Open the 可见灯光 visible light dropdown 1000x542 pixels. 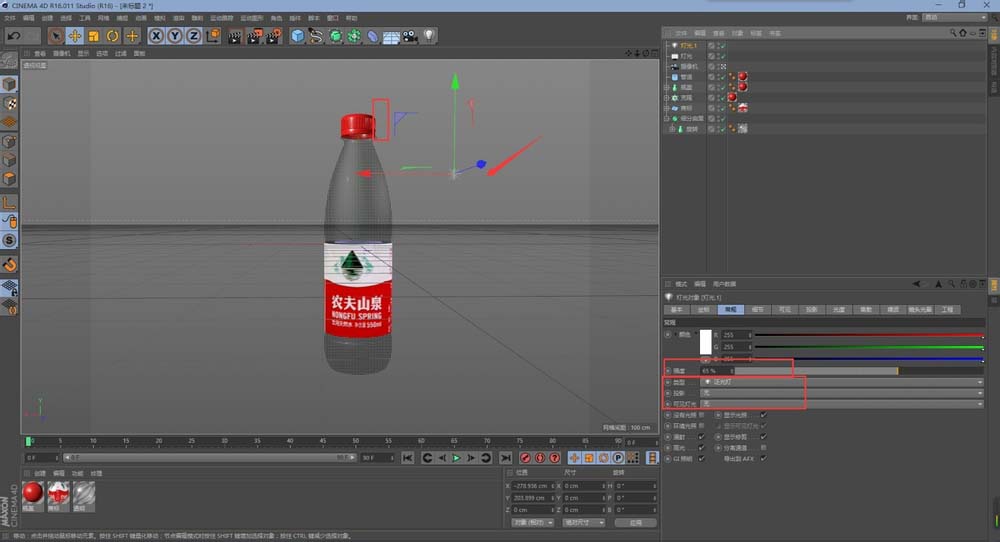click(840, 404)
